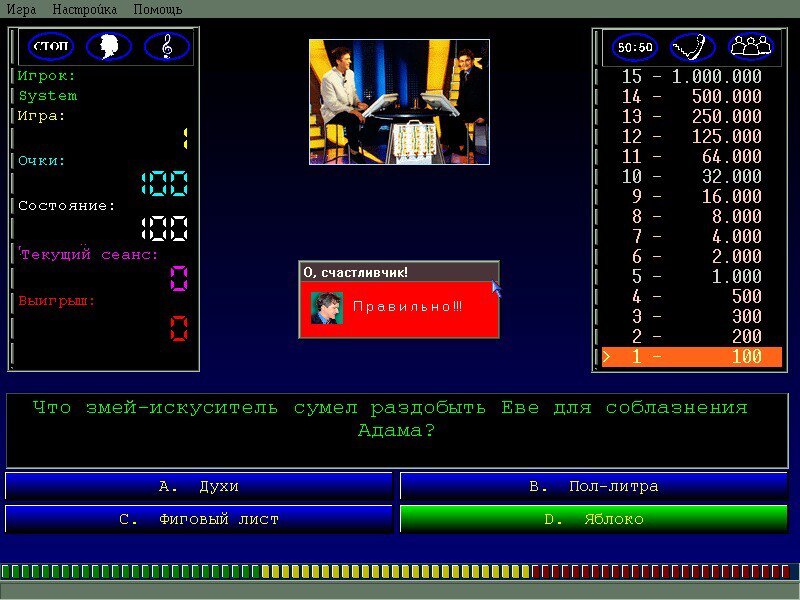
Task: Click the highlighted level 1 – 100 row
Action: (x=691, y=357)
